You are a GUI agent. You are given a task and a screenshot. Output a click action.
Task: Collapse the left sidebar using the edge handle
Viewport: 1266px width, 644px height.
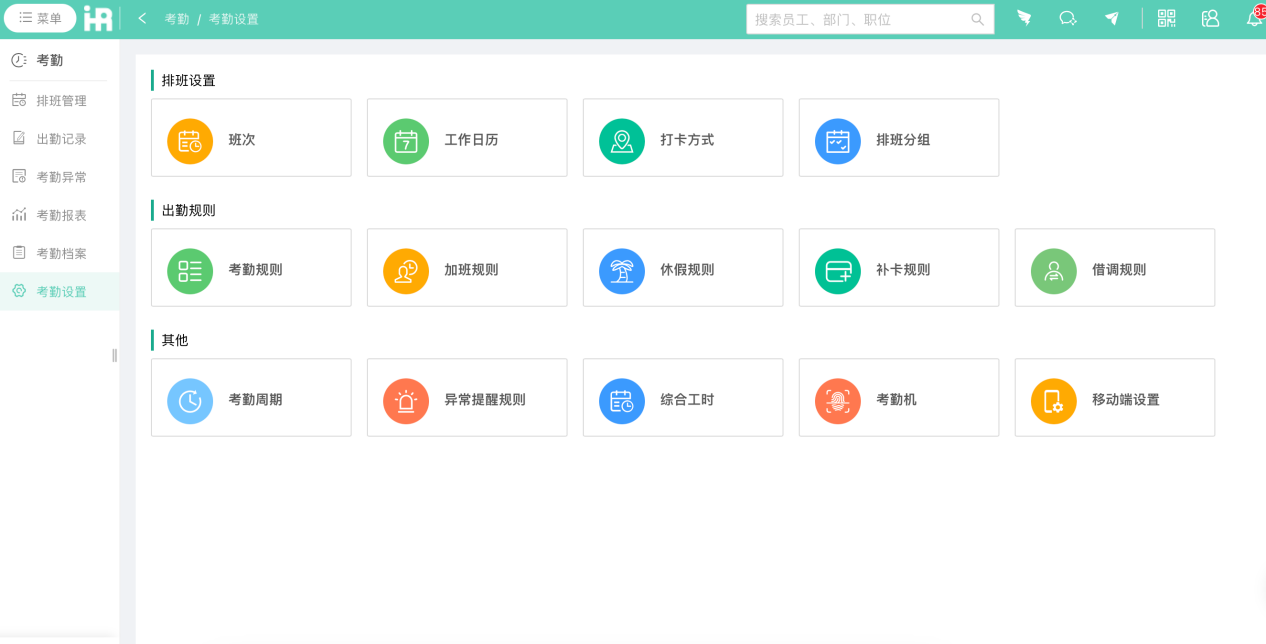click(113, 354)
